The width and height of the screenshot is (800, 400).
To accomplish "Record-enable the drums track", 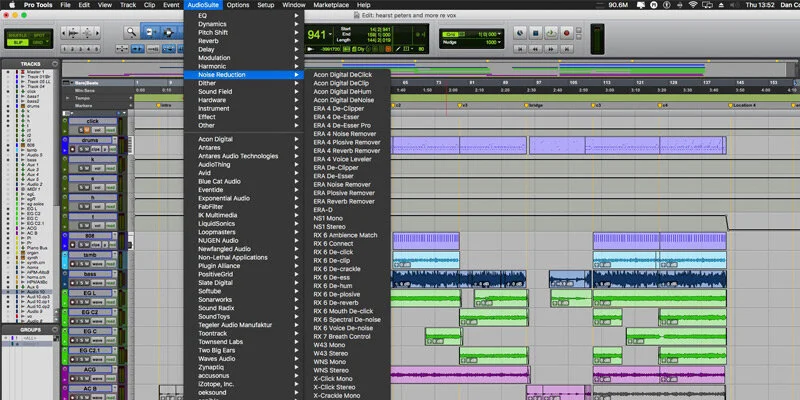I will coord(72,149).
